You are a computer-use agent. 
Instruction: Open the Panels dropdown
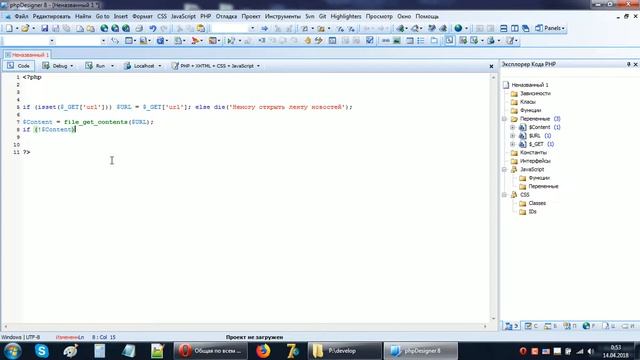(x=550, y=28)
